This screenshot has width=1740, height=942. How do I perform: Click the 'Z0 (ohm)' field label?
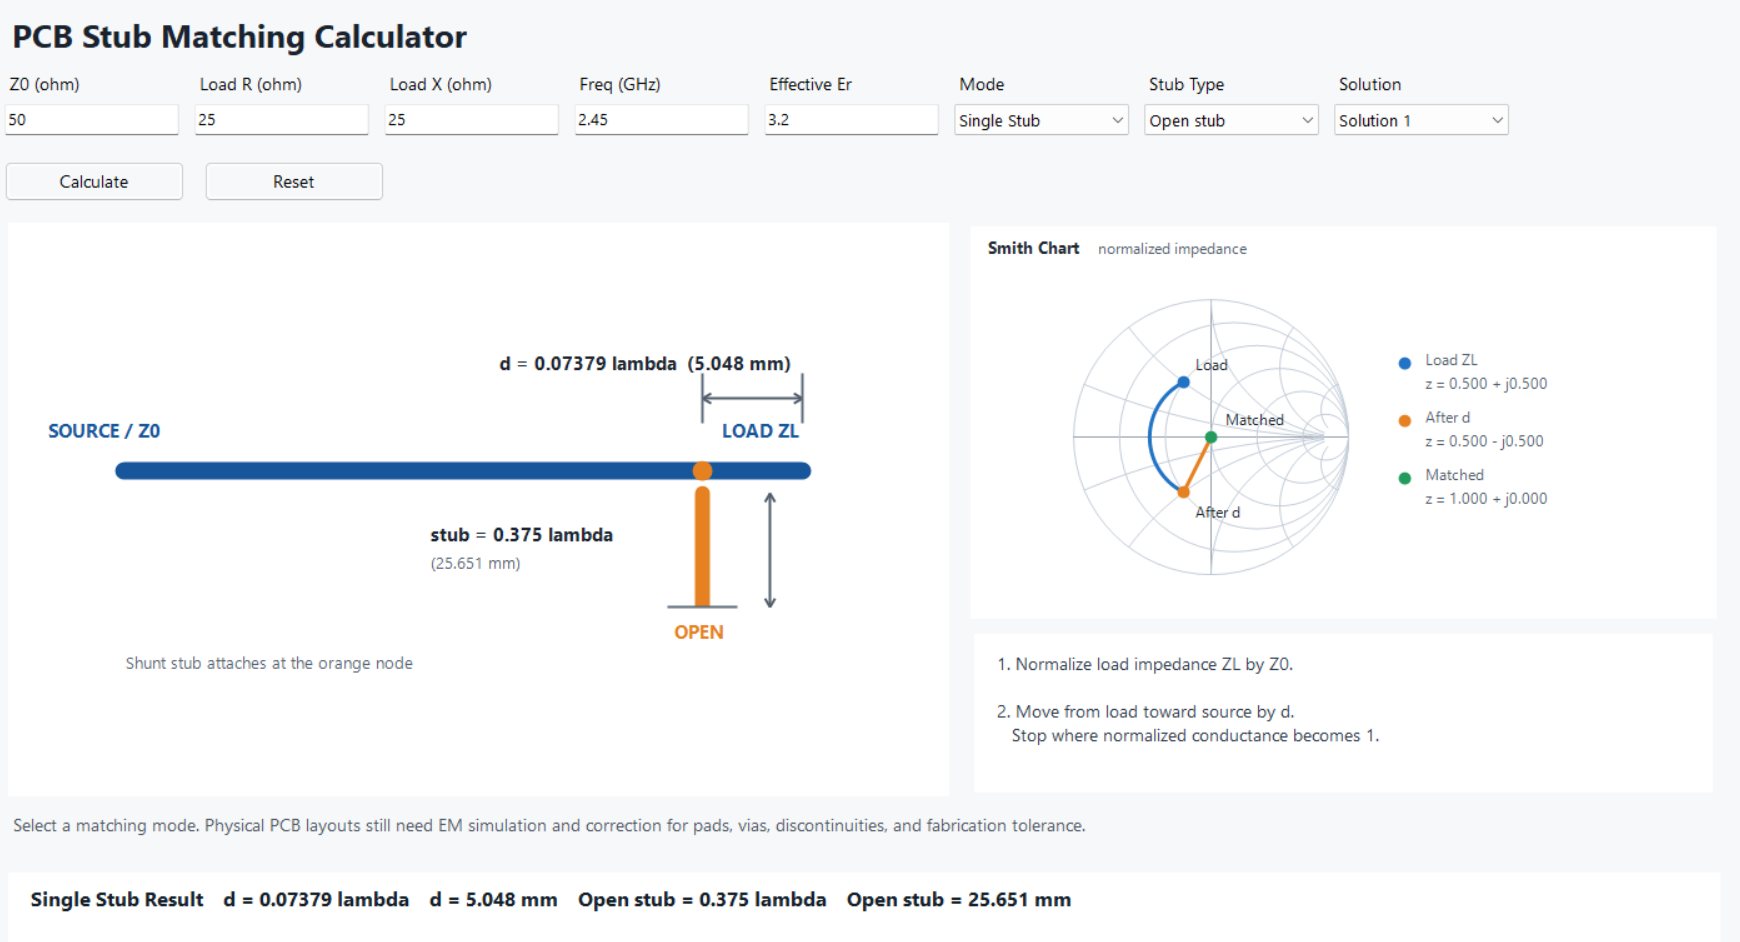pos(44,85)
